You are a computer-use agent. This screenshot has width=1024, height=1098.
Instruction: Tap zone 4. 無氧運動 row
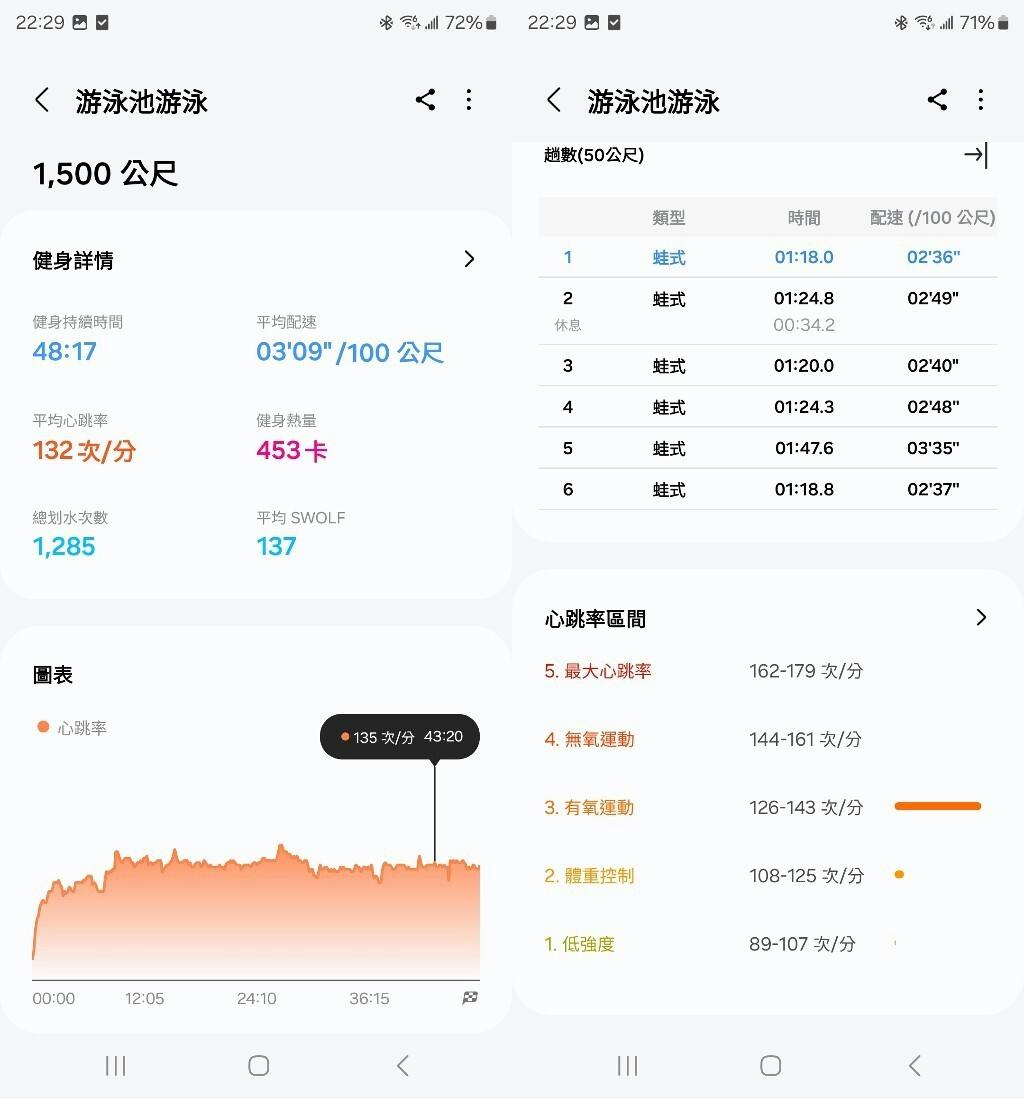768,739
